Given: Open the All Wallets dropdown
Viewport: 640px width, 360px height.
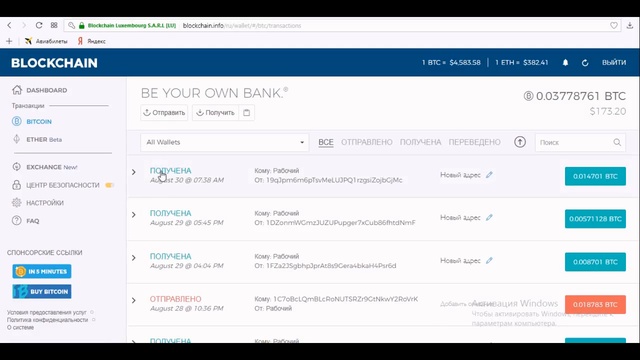Looking at the screenshot, I should [x=224, y=142].
